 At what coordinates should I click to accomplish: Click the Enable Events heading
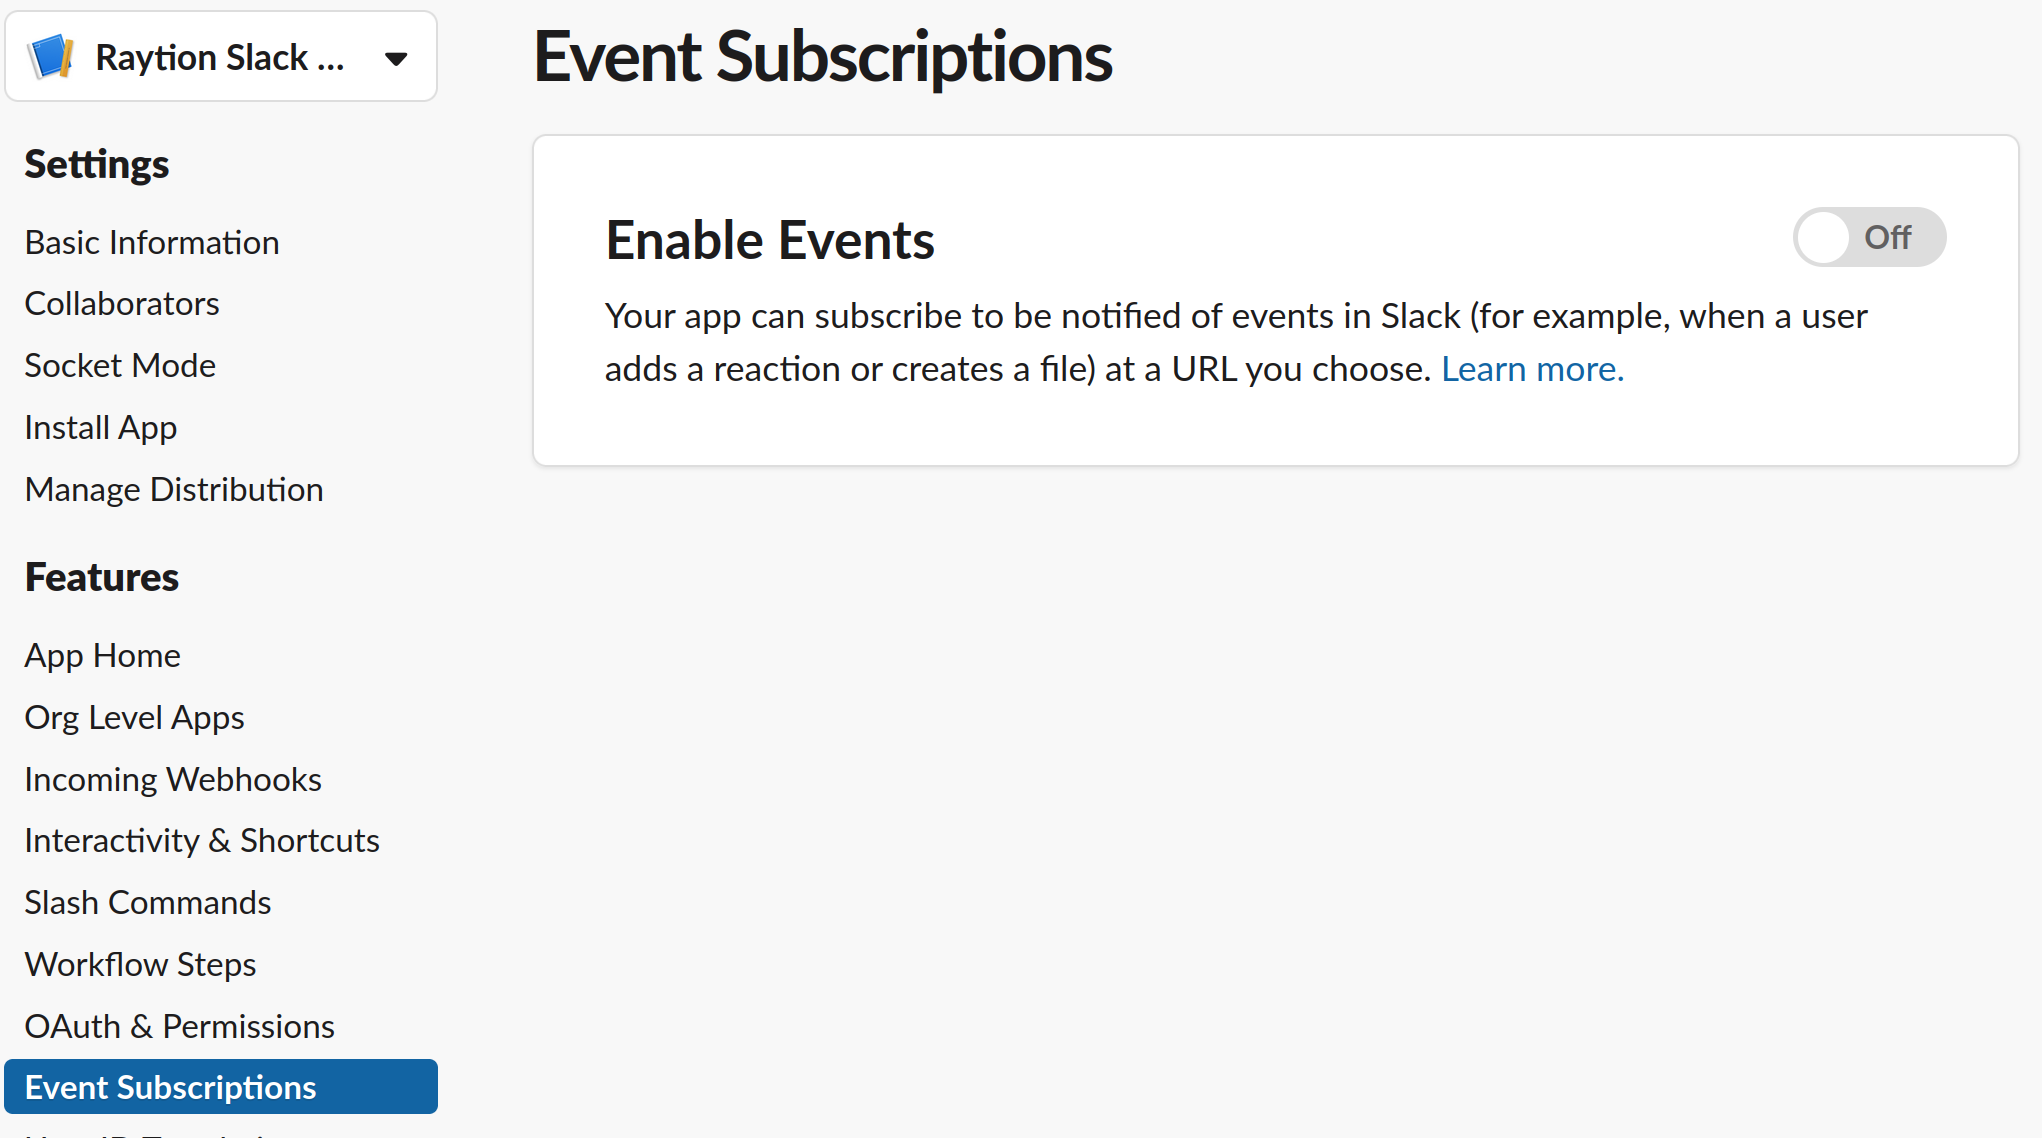point(769,240)
